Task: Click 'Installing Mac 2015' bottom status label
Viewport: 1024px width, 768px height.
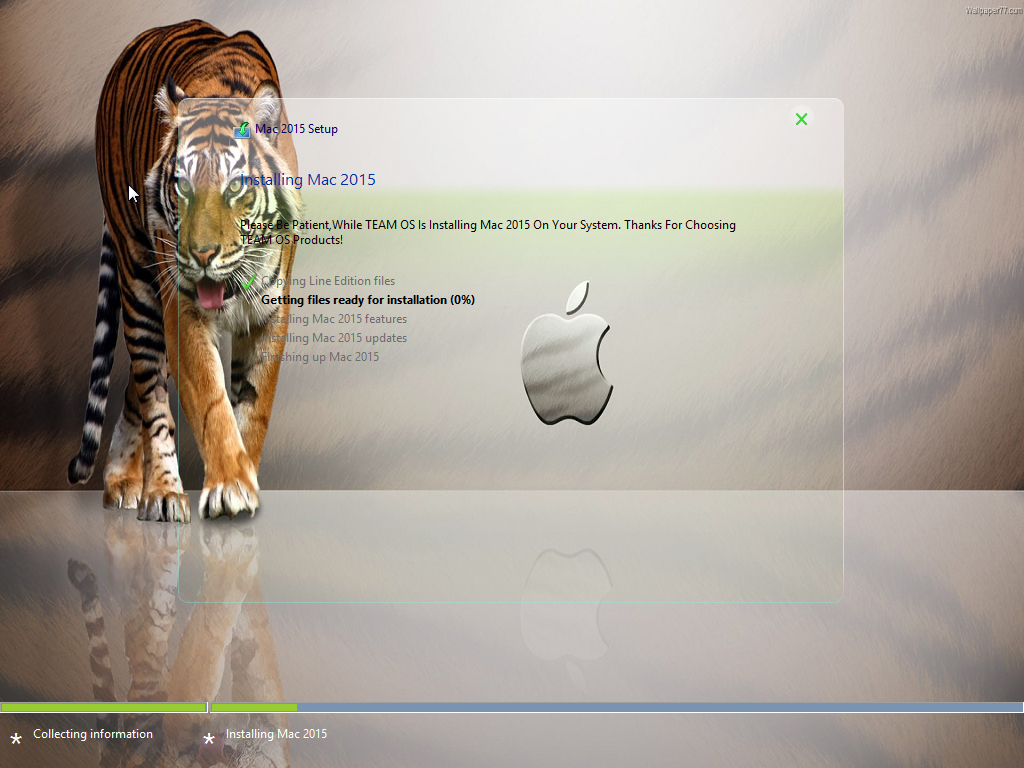Action: point(276,734)
